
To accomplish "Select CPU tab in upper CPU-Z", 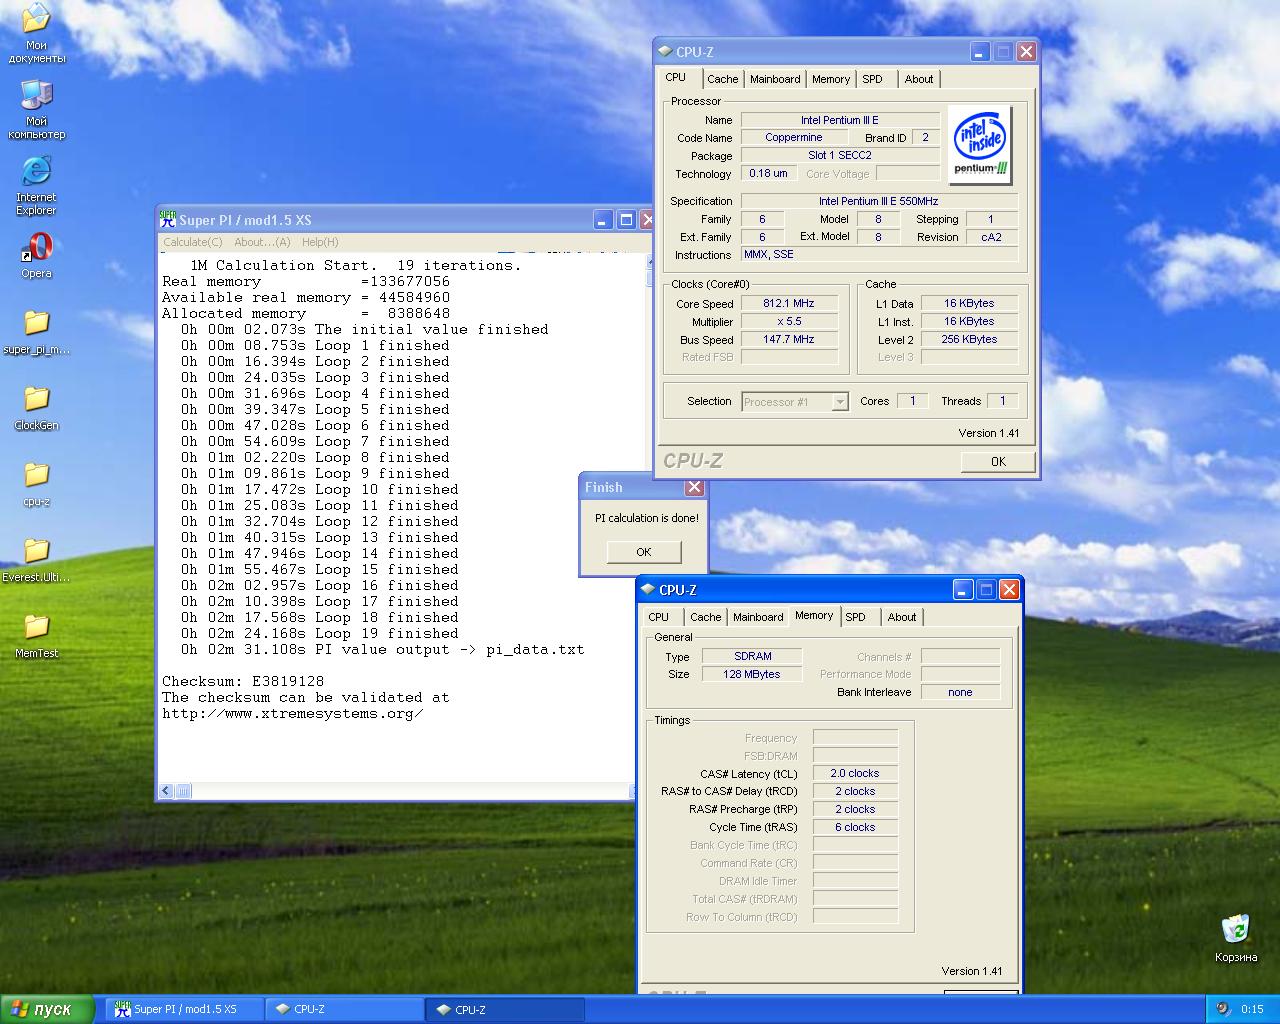I will tap(676, 77).
